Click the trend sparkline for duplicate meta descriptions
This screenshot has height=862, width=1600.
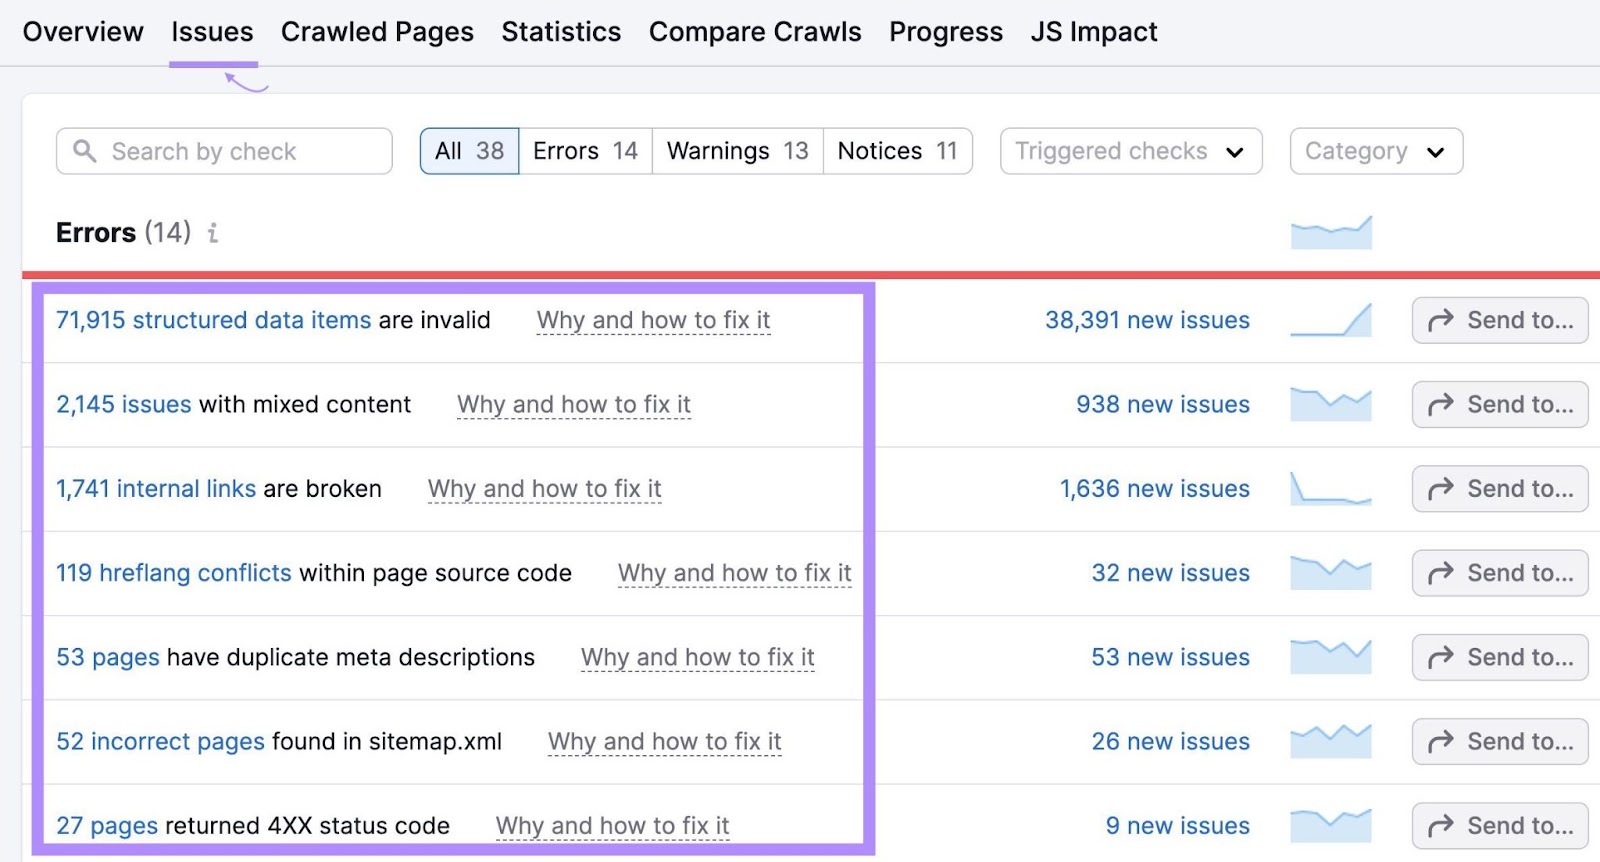pyautogui.click(x=1330, y=657)
